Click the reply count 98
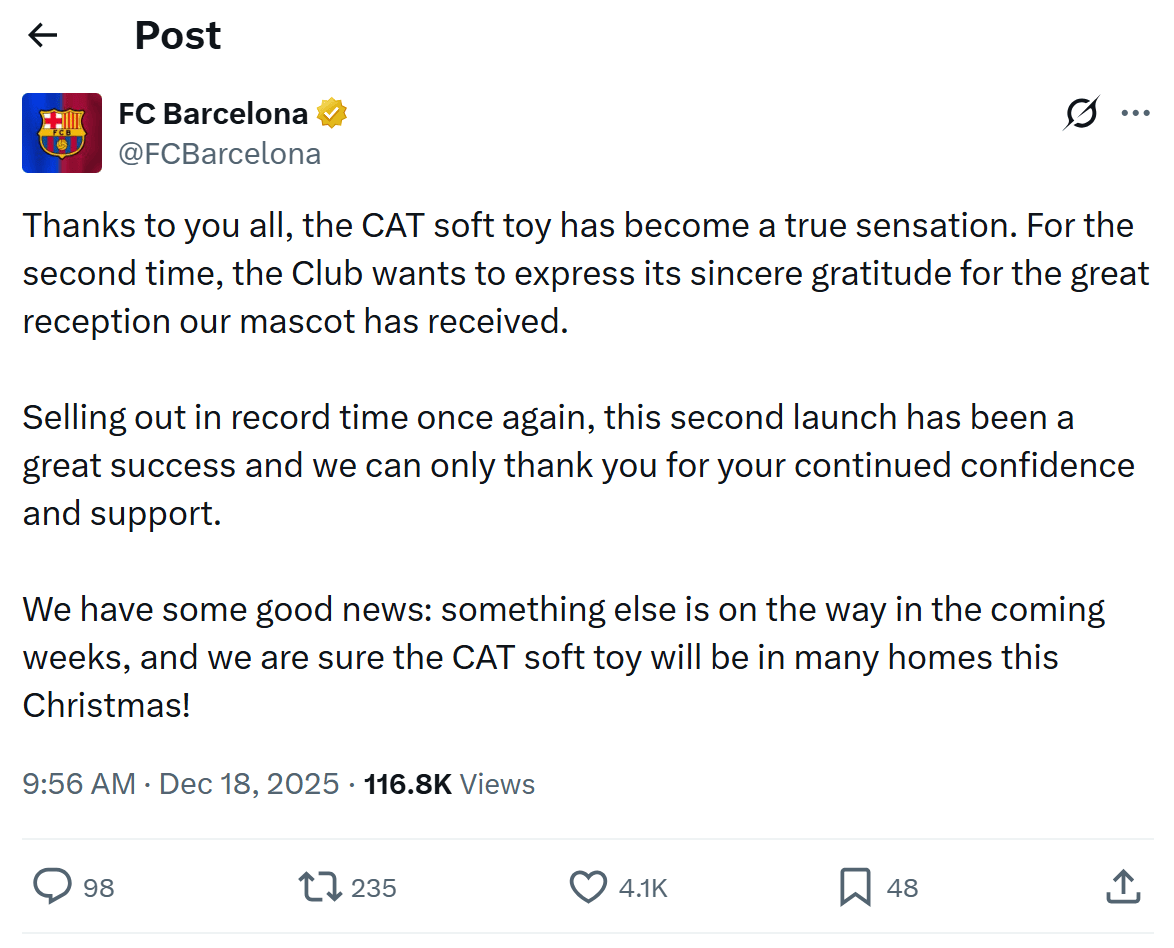The image size is (1174, 948). click(98, 888)
